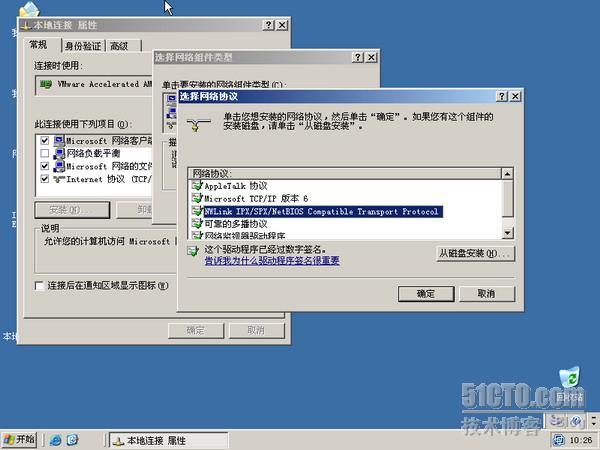Select 可靠的多播协议 in protocol list
Viewport: 600px width, 450px height.
point(236,224)
